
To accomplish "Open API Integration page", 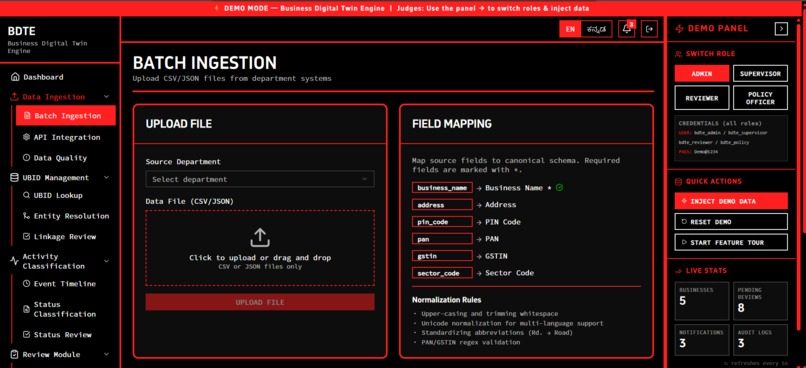I will tap(62, 137).
